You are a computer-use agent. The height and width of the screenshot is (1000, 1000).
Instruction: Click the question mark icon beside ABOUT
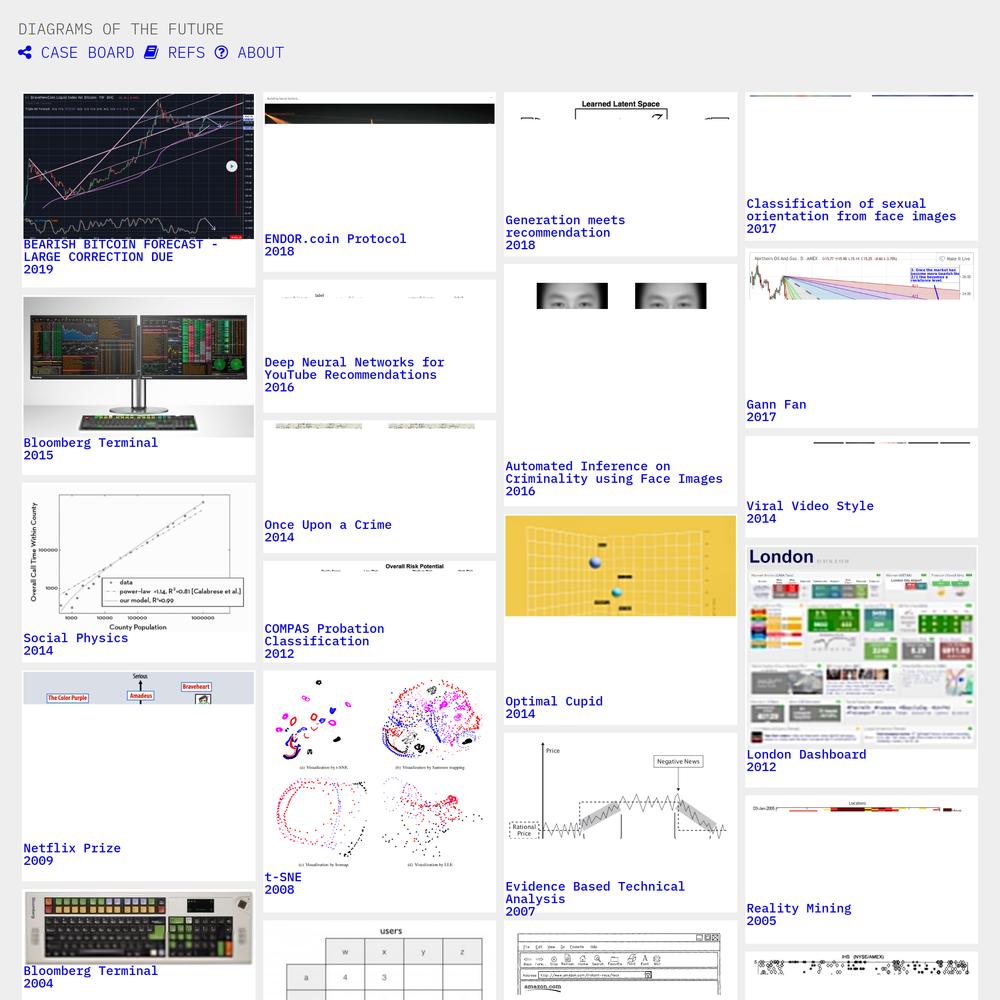tap(221, 52)
